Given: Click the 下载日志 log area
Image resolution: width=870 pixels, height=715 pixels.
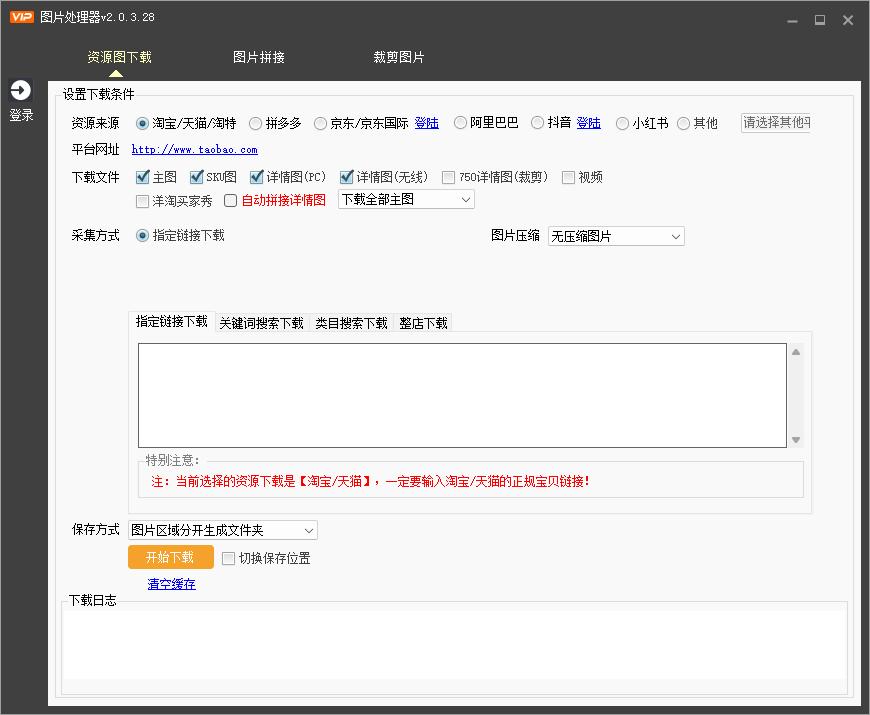Looking at the screenshot, I should click(454, 645).
